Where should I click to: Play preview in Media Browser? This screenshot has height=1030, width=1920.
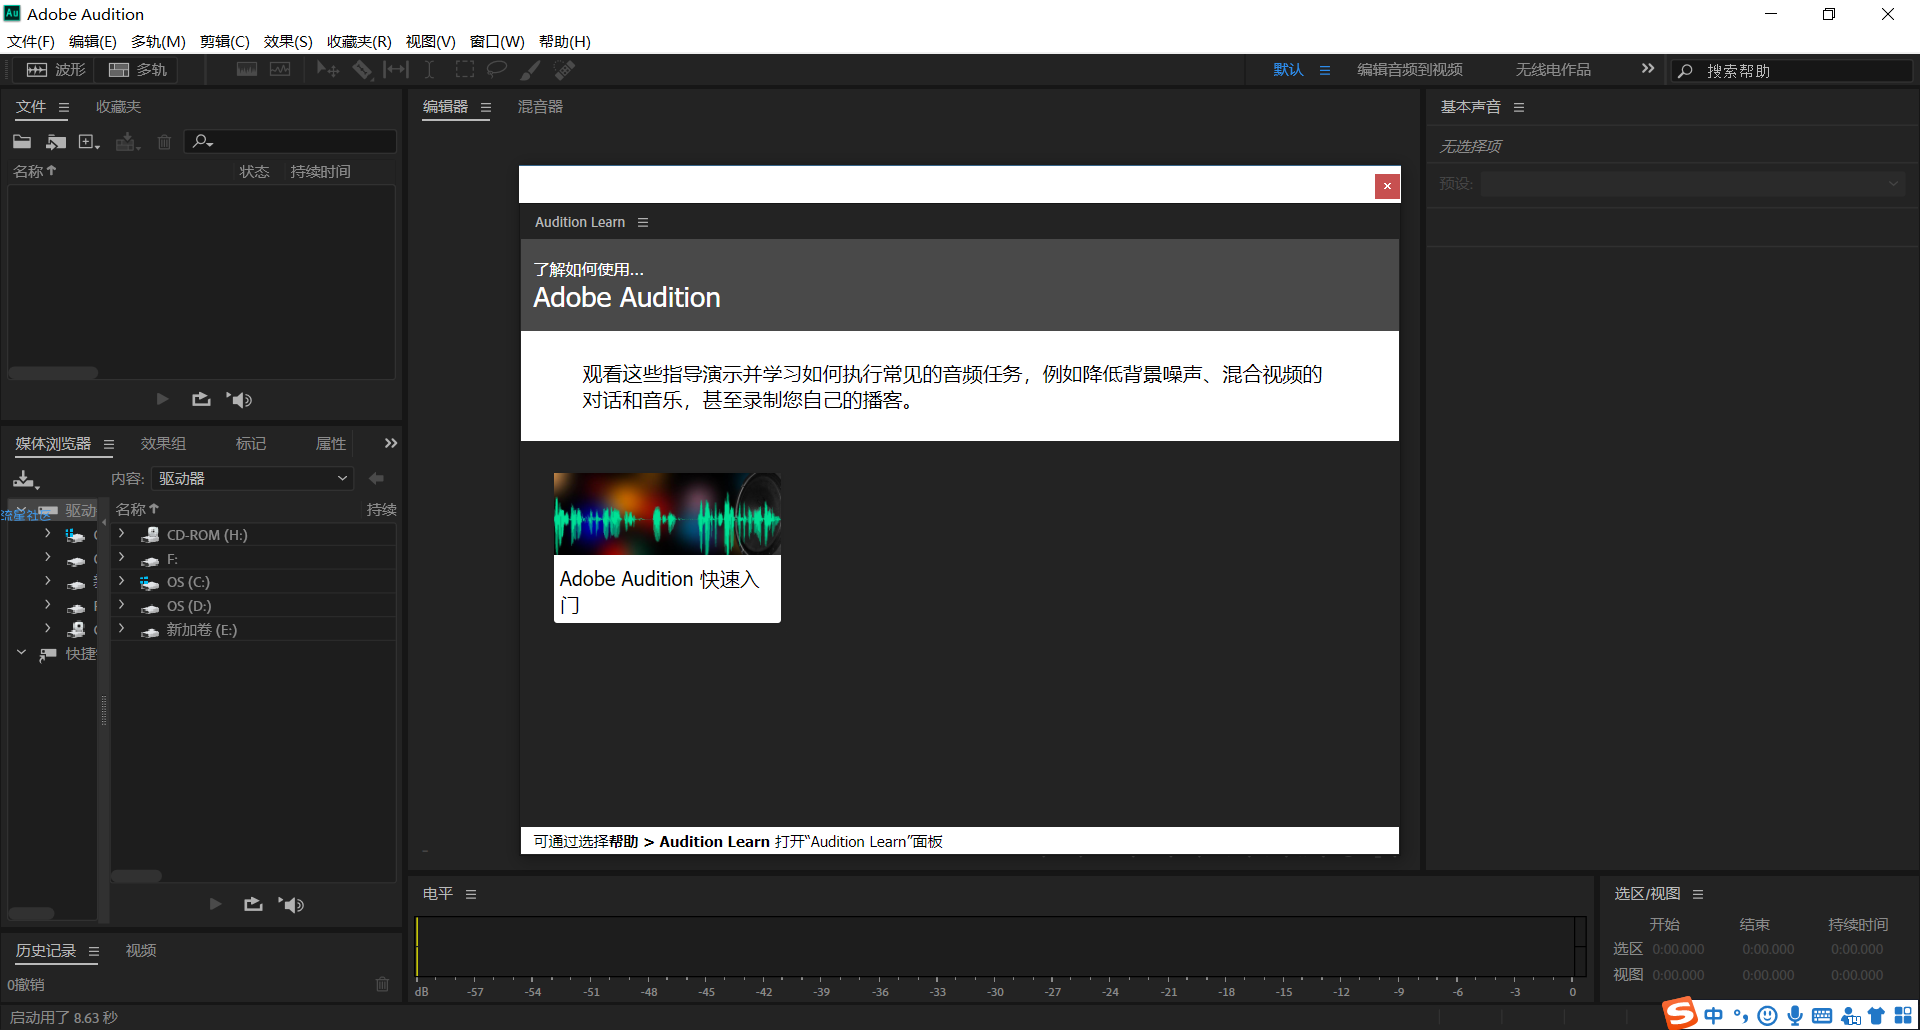tap(215, 904)
